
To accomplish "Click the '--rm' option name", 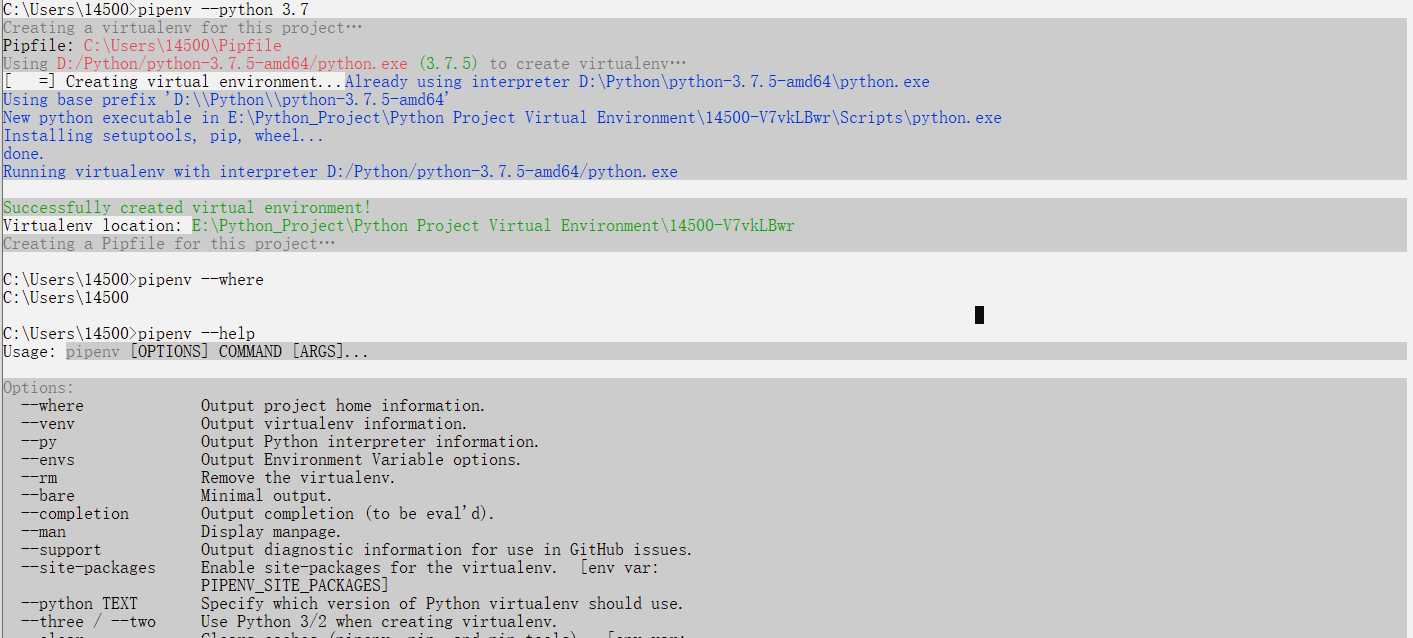I will pos(39,478).
